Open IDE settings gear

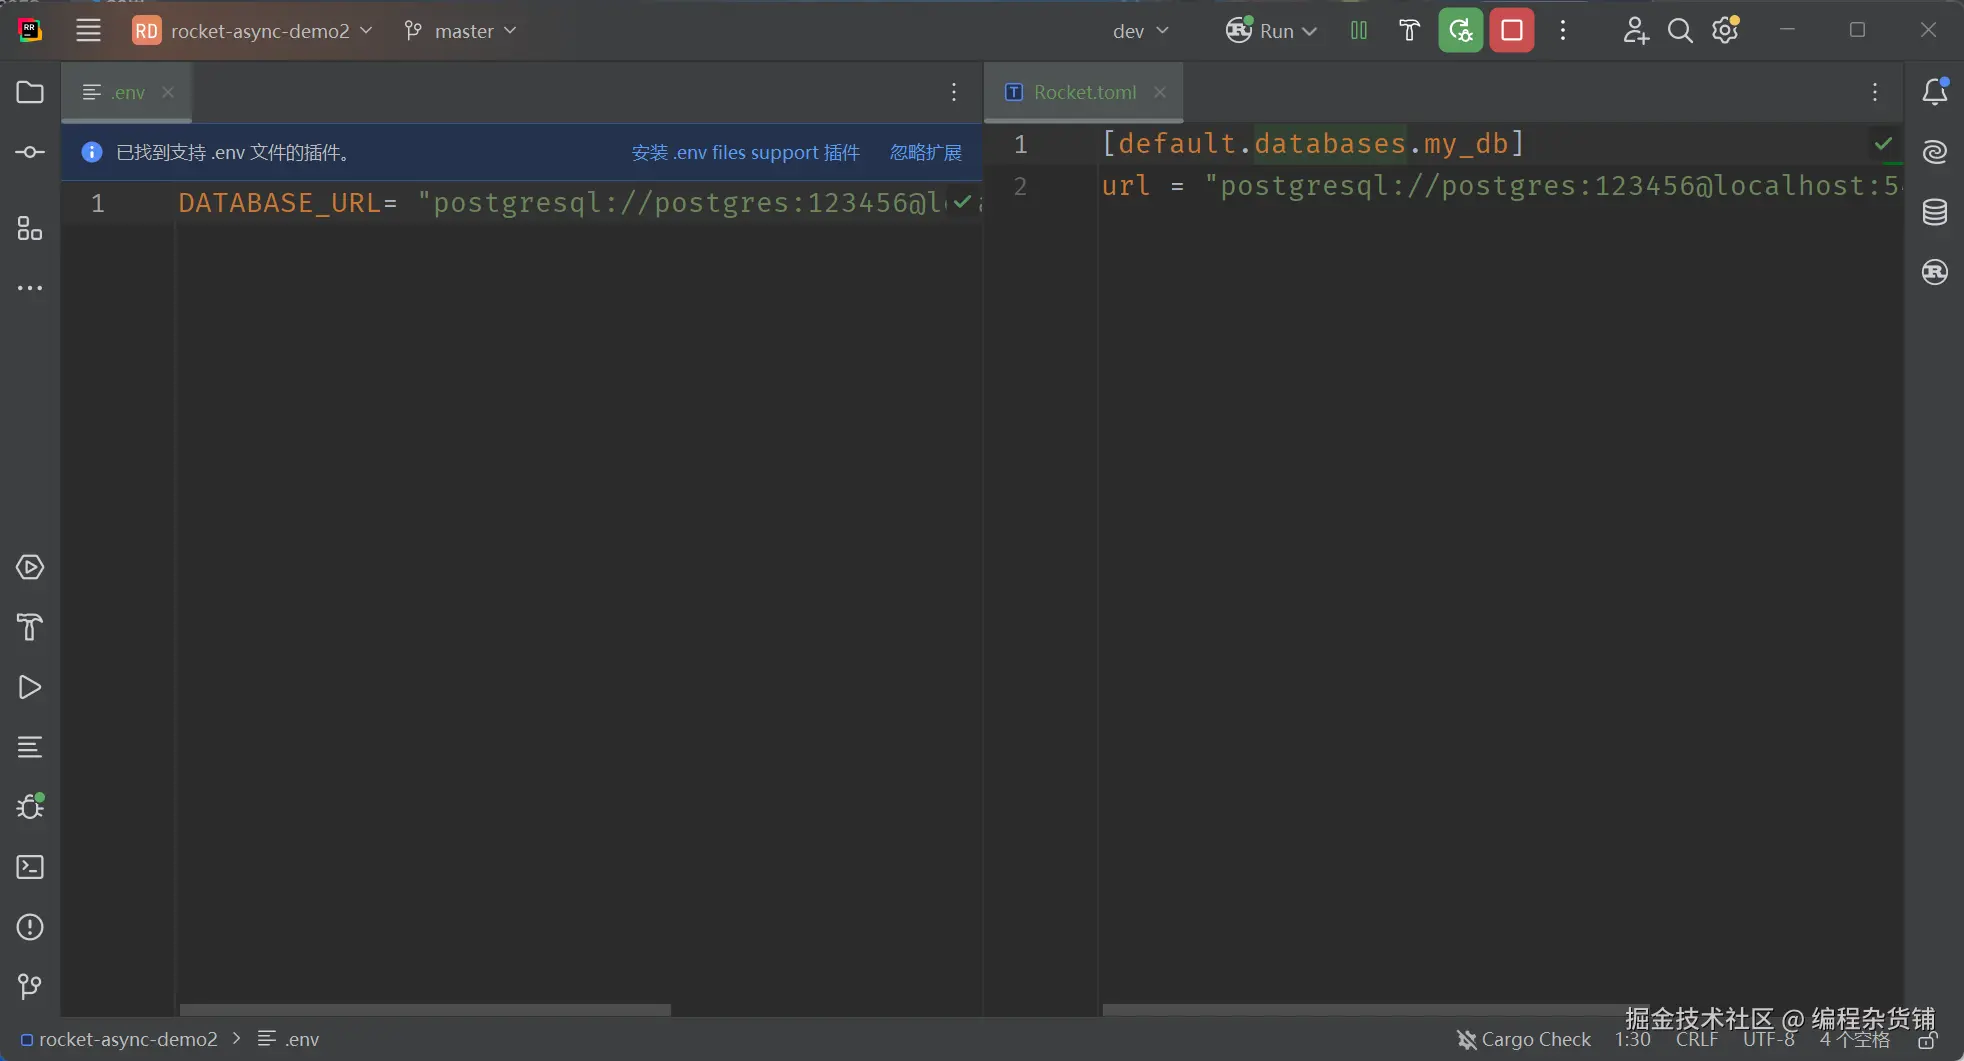tap(1725, 30)
